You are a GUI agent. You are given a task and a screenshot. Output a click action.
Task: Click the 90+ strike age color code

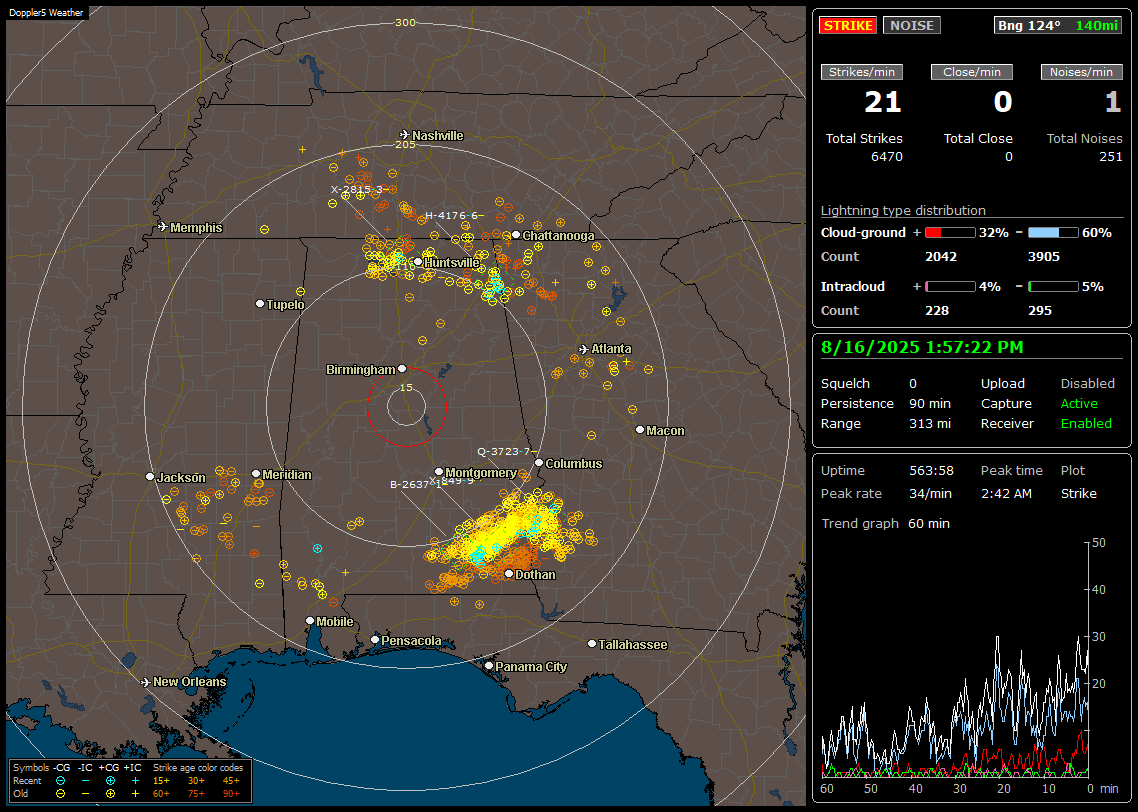pos(231,794)
